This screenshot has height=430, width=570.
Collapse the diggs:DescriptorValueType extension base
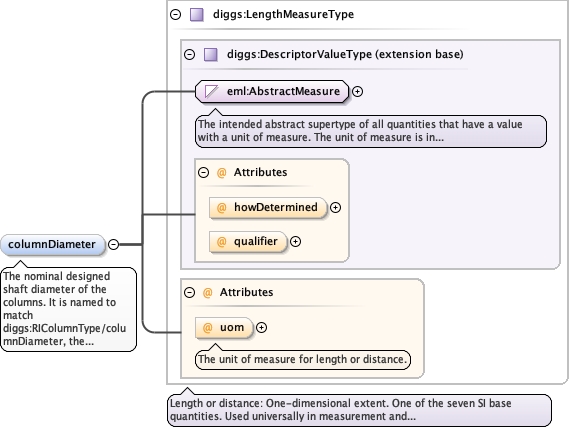189,55
